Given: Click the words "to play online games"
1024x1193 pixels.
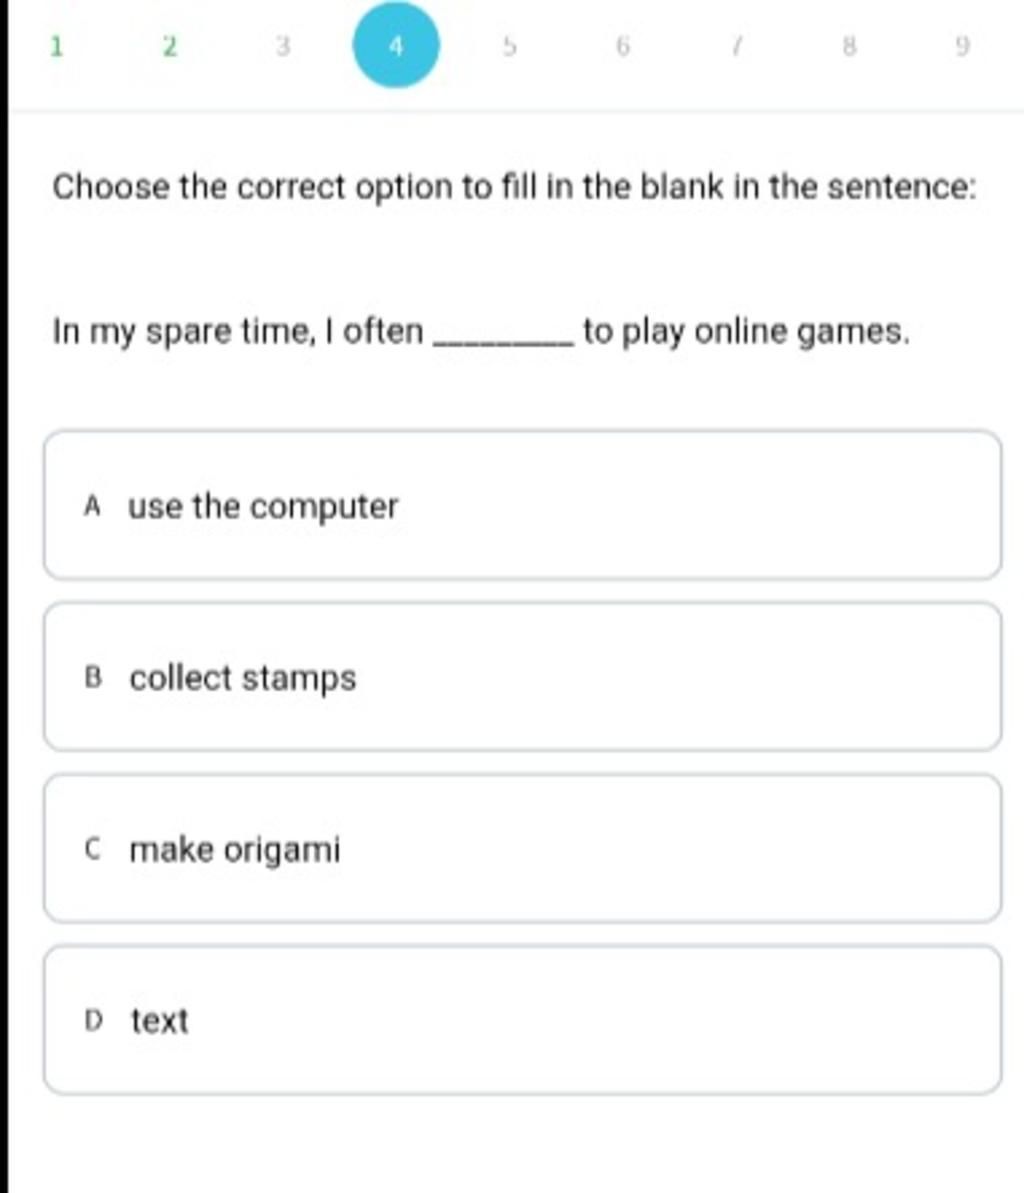Looking at the screenshot, I should (746, 331).
